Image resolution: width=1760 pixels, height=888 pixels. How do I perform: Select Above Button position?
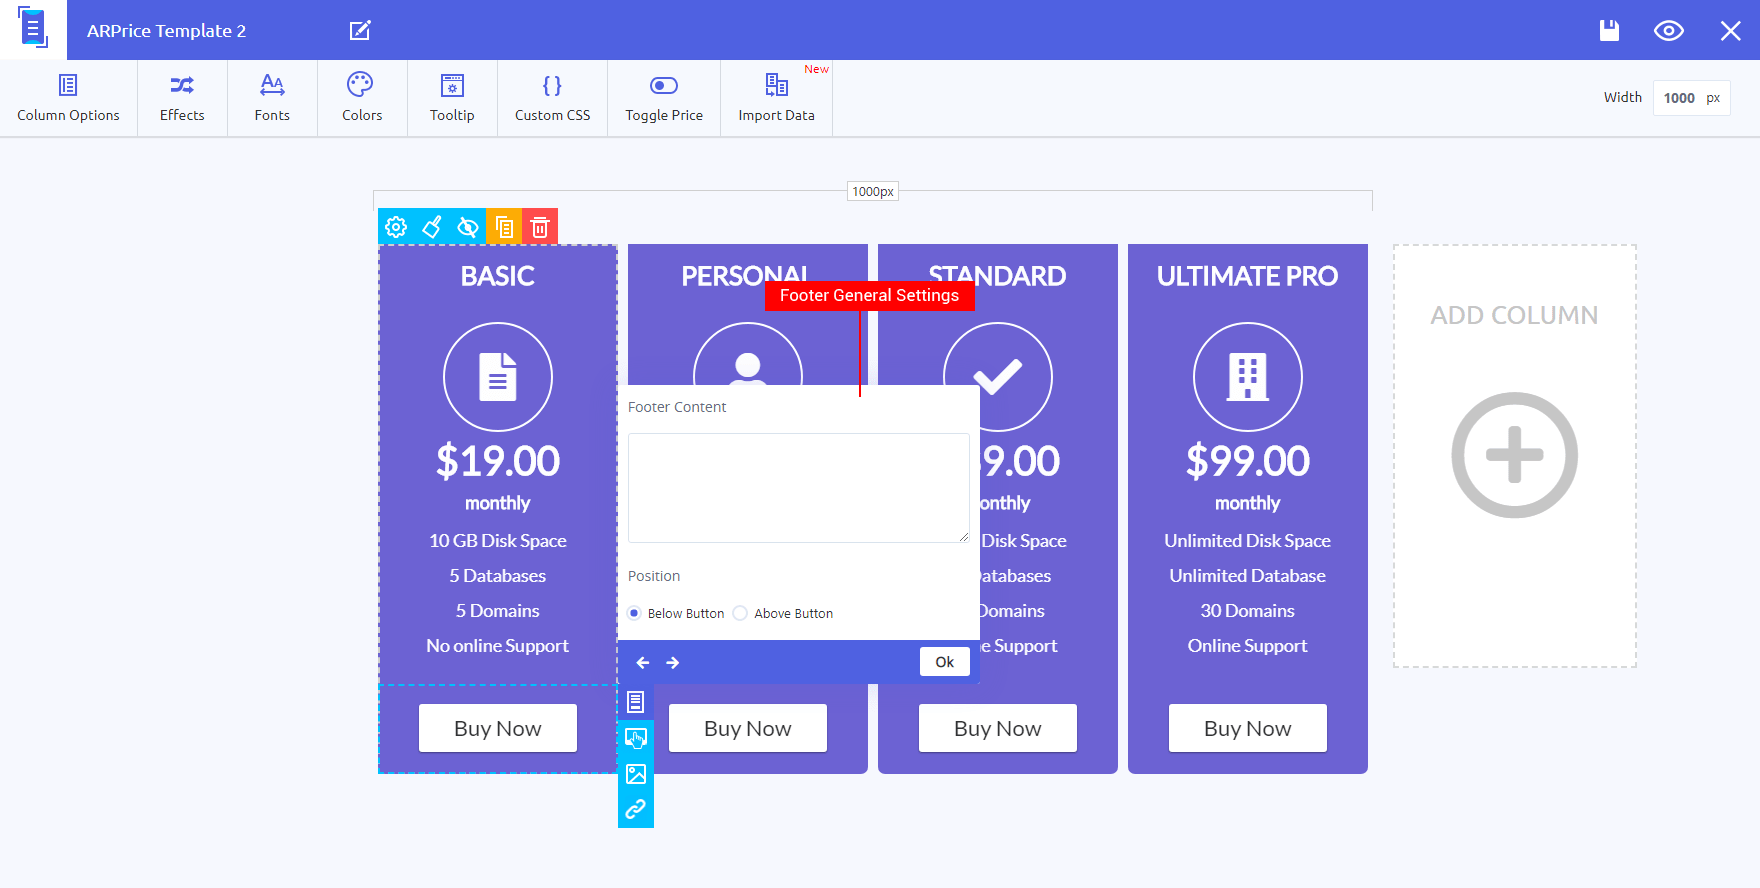tap(740, 613)
